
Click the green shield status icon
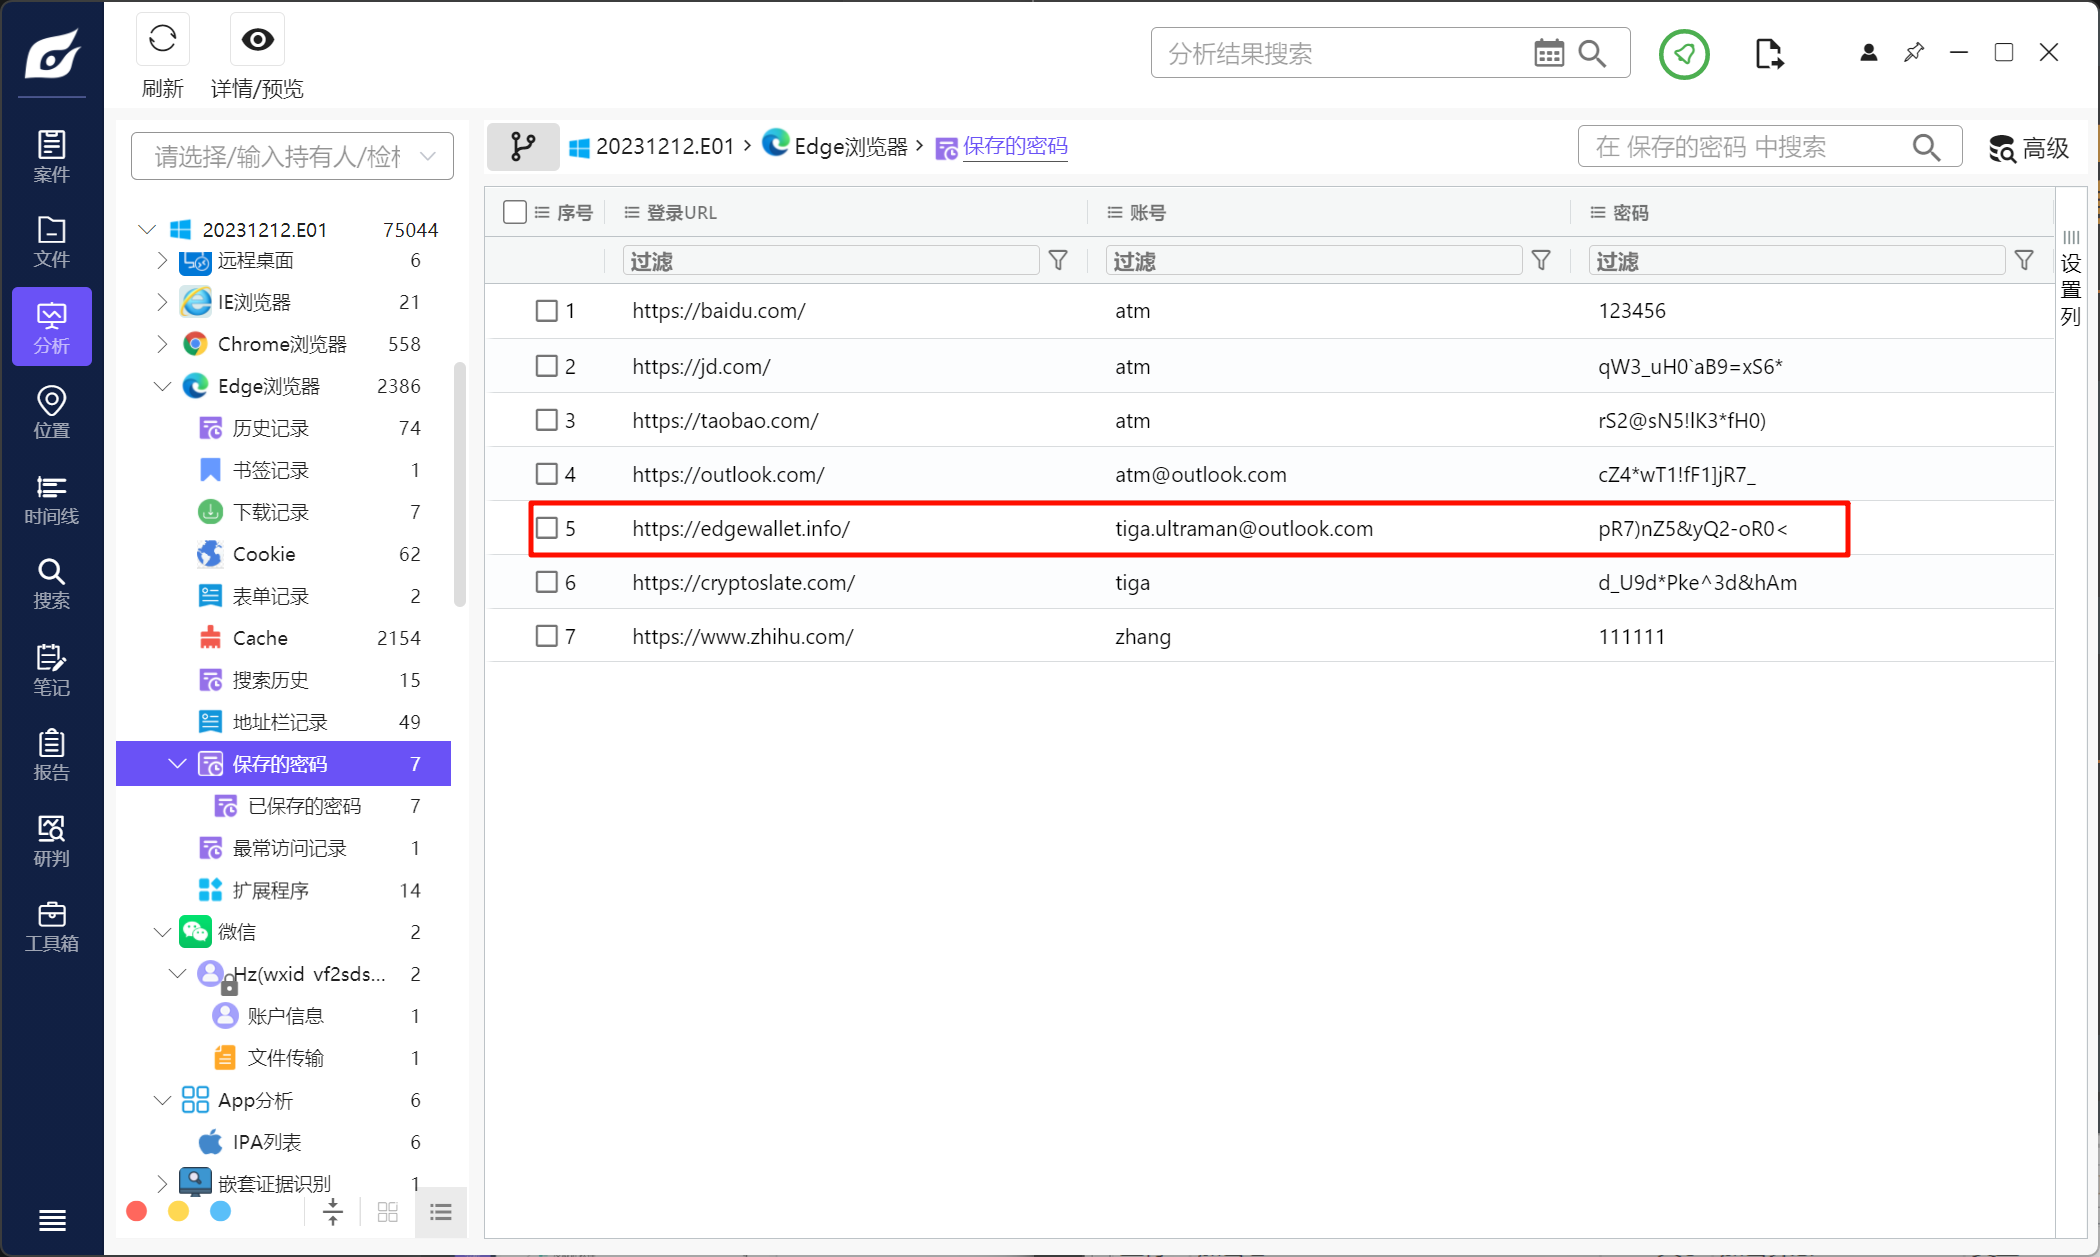tap(1684, 53)
